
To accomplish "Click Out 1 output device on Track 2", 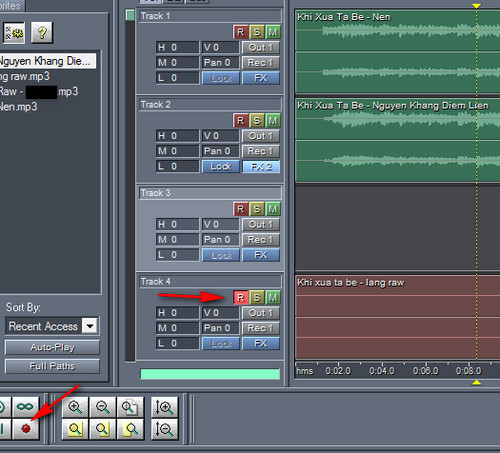I will pyautogui.click(x=261, y=136).
